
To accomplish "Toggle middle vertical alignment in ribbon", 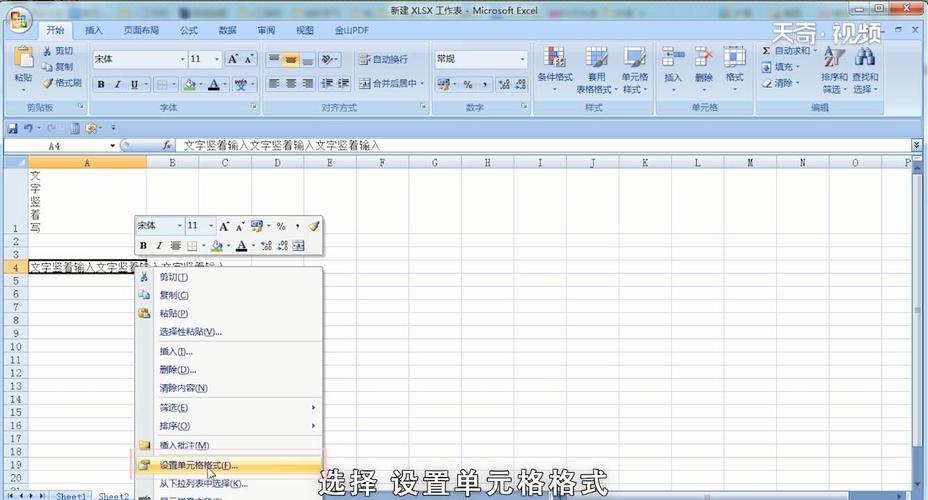I will coord(291,59).
